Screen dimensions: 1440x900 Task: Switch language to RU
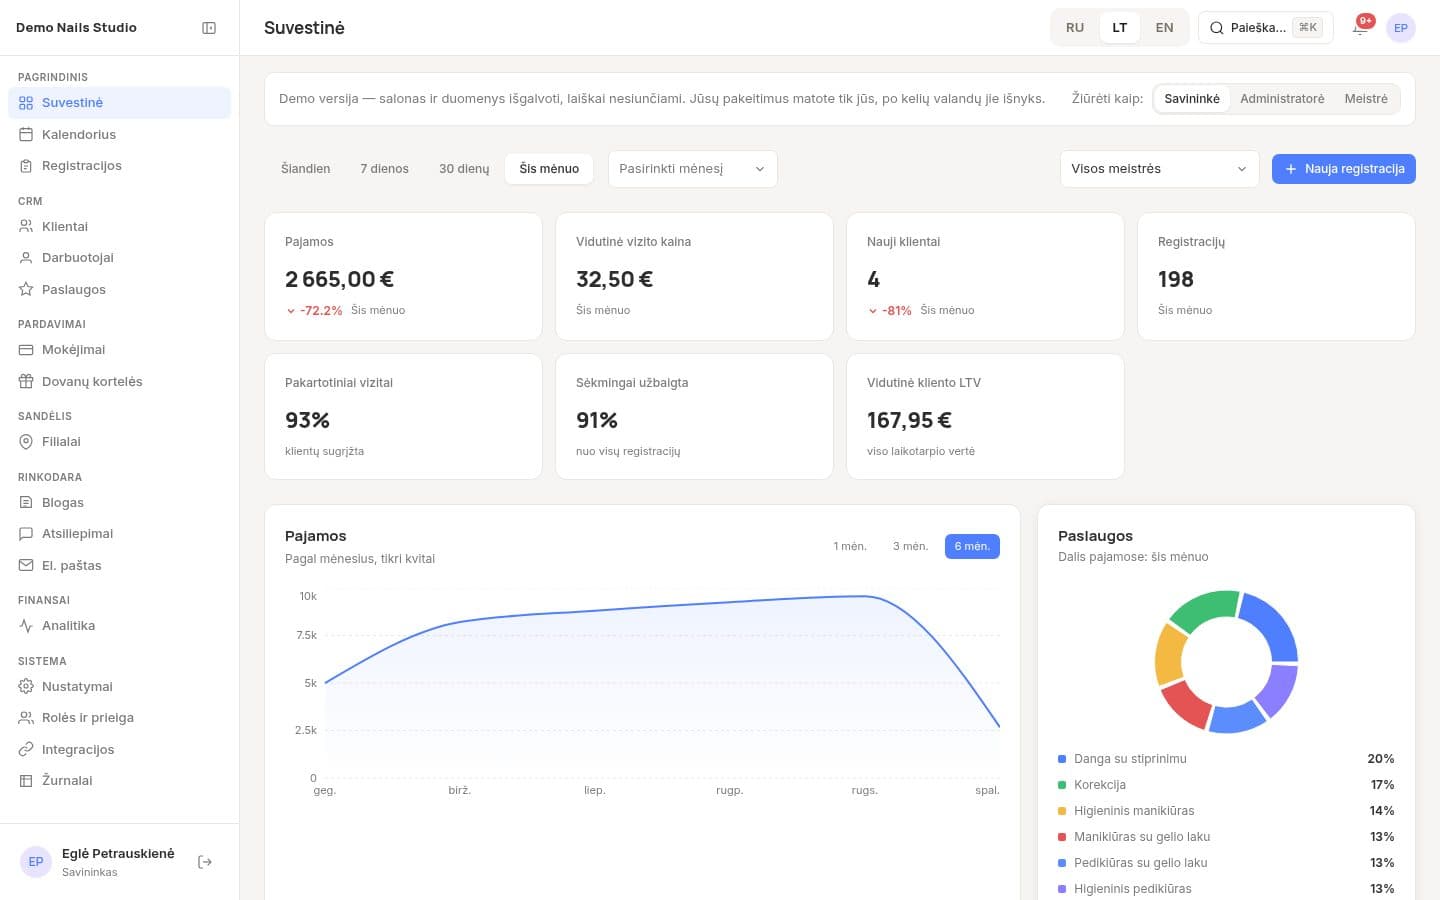[1075, 28]
